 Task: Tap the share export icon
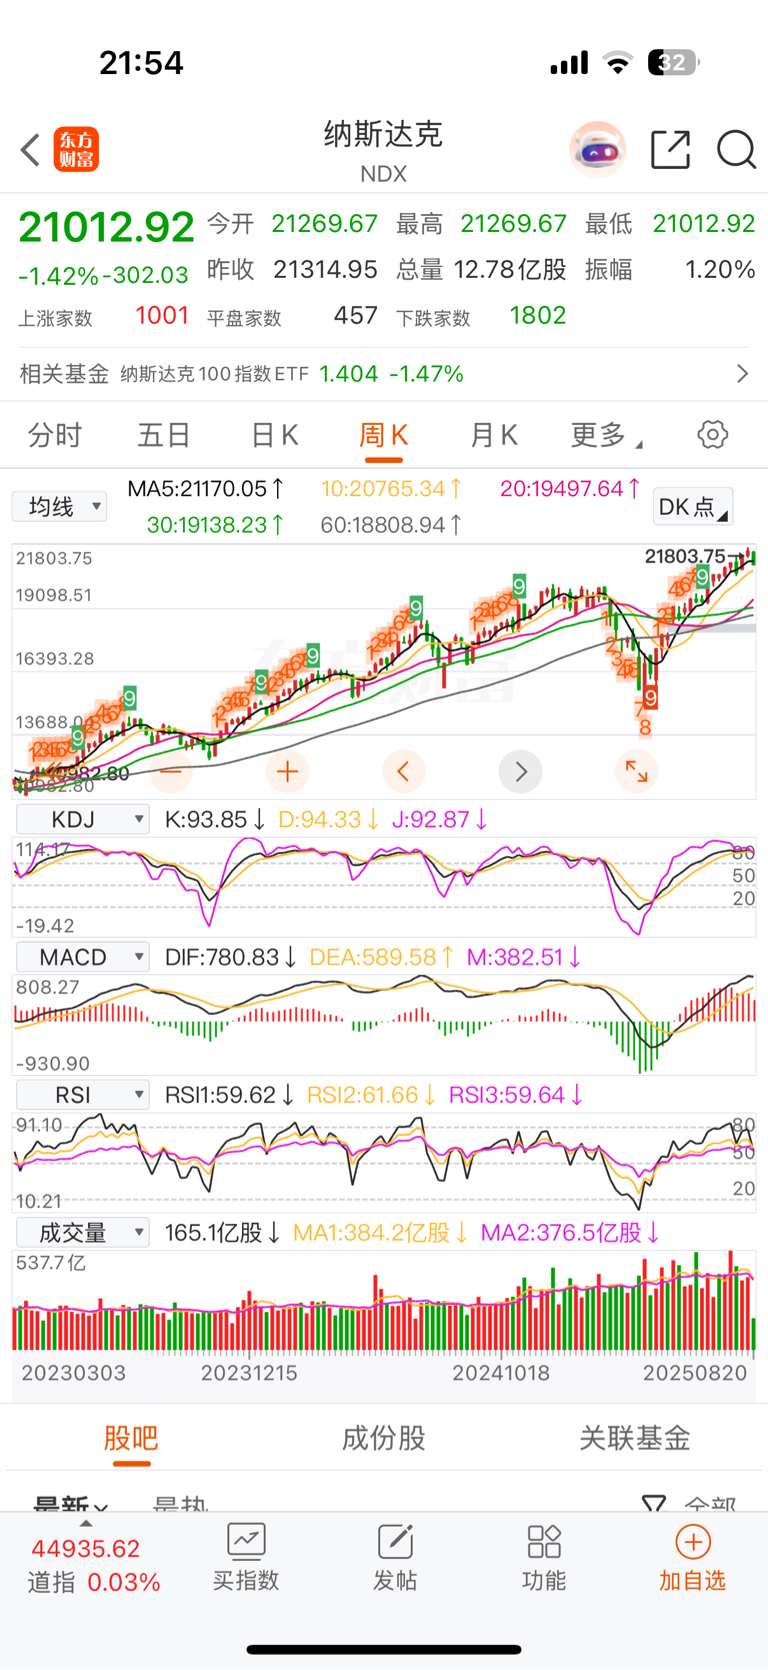[670, 150]
